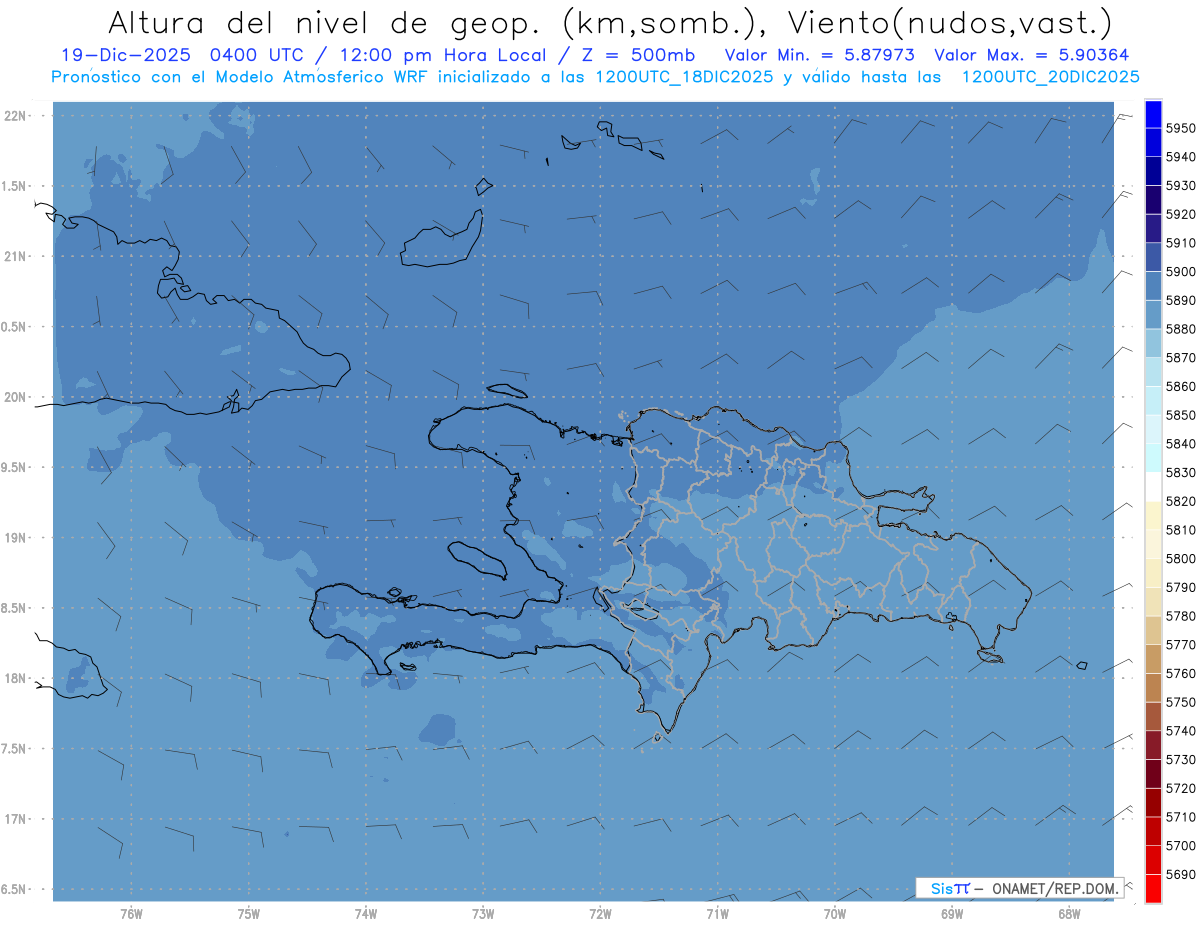Click the longitude axis label "74W"
Image resolution: width=1200 pixels, height=927 pixels.
[366, 915]
